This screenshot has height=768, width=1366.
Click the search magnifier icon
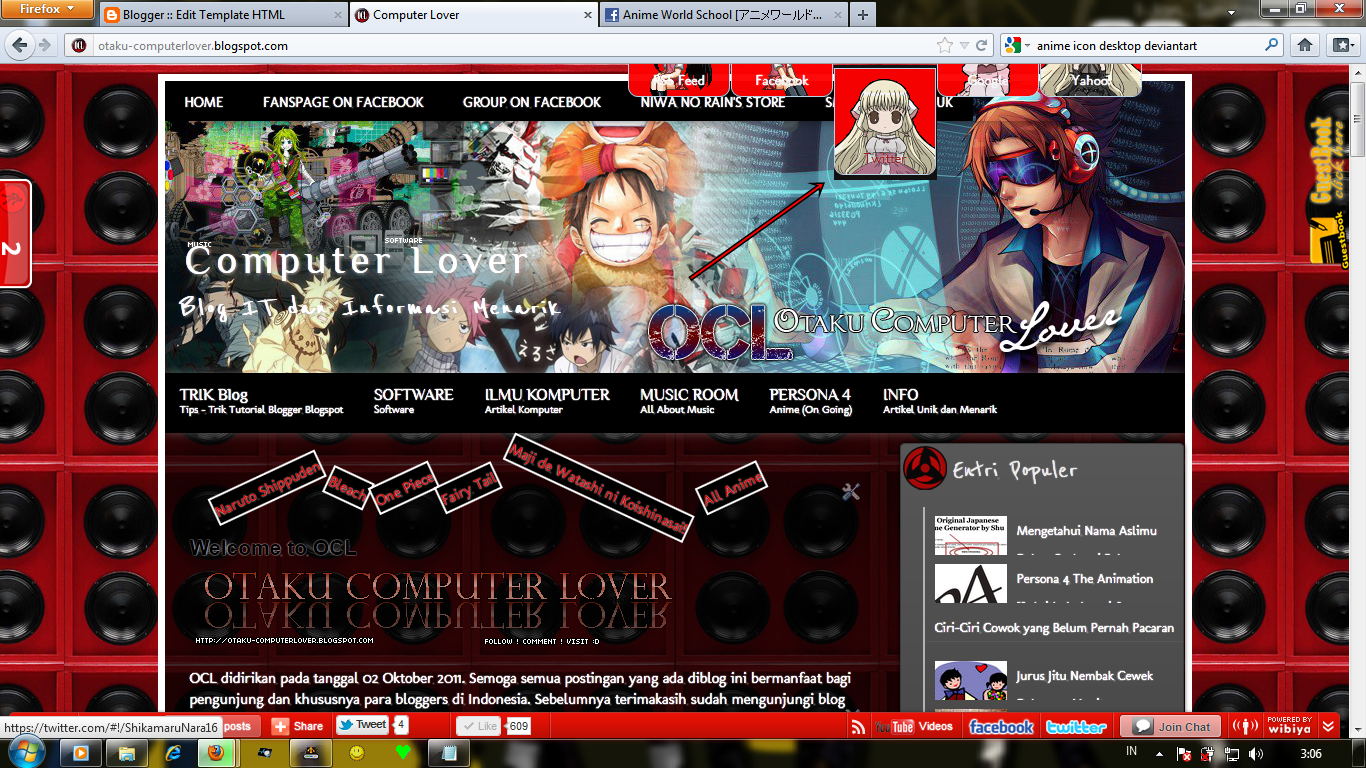(1272, 45)
